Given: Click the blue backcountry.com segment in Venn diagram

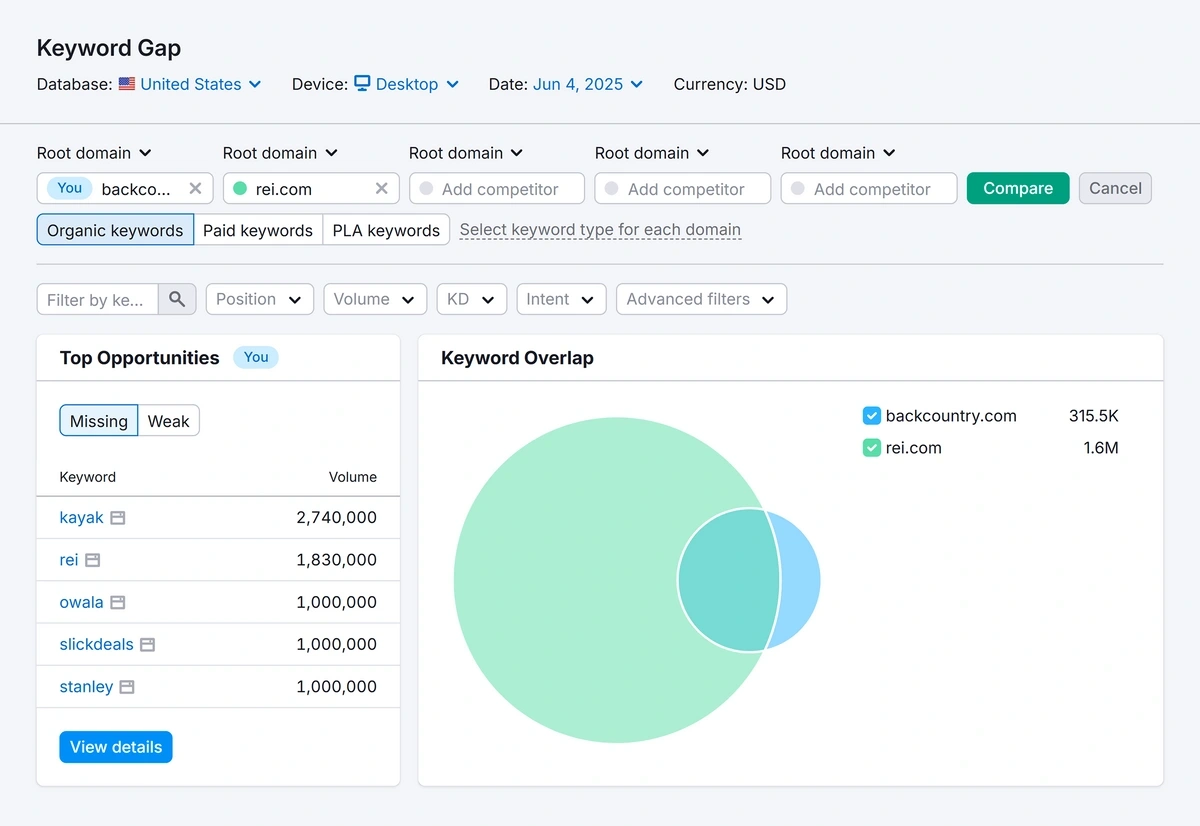Looking at the screenshot, I should [x=800, y=580].
